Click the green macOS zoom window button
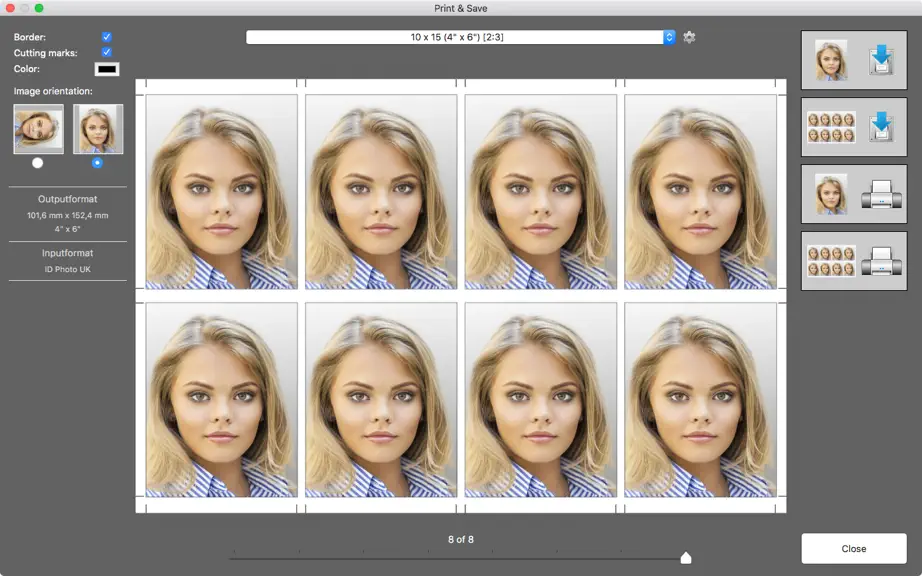Viewport: 922px width, 576px height. 39,8
